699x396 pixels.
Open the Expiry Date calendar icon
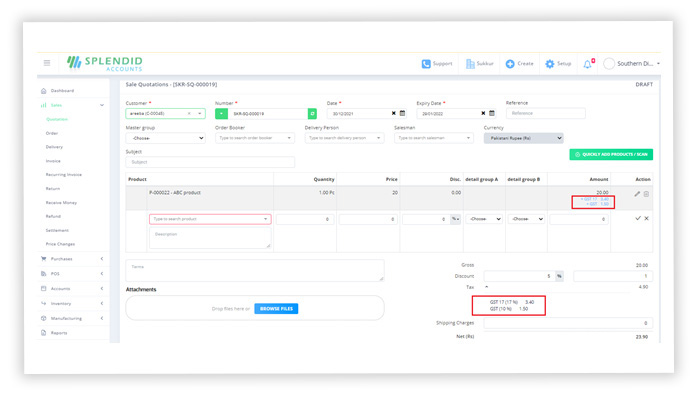click(492, 113)
